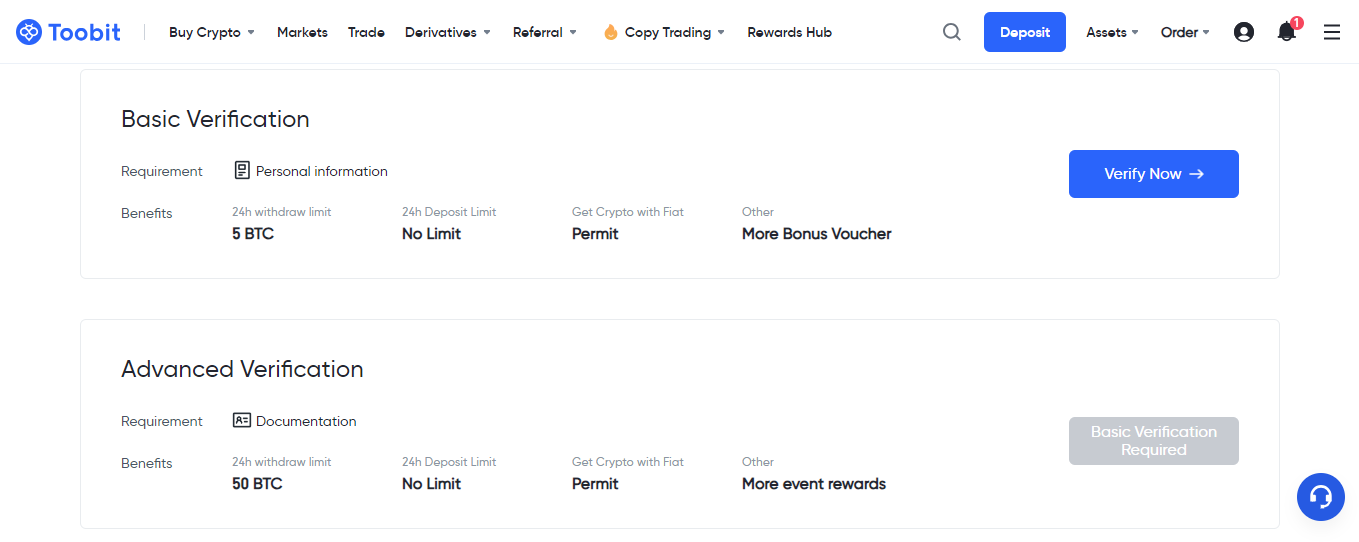Open the Trade menu item
1359x542 pixels.
366,32
